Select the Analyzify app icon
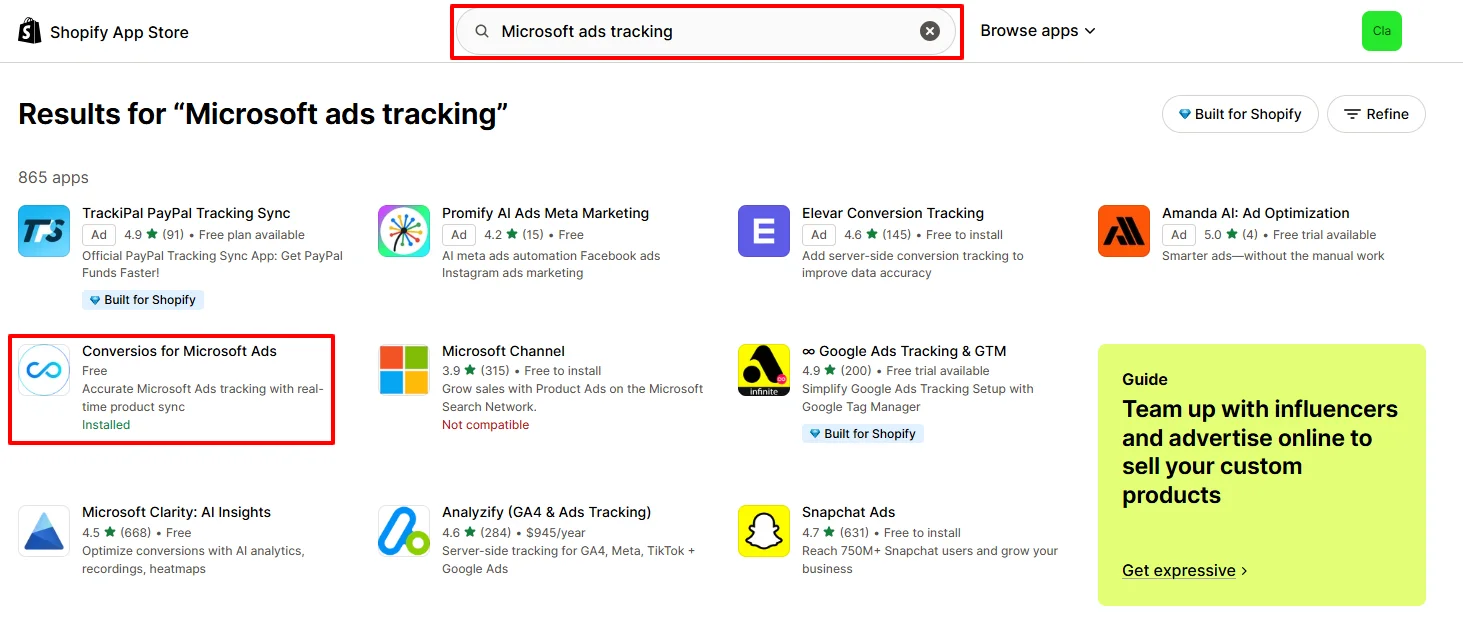The width and height of the screenshot is (1463, 633). tap(403, 531)
